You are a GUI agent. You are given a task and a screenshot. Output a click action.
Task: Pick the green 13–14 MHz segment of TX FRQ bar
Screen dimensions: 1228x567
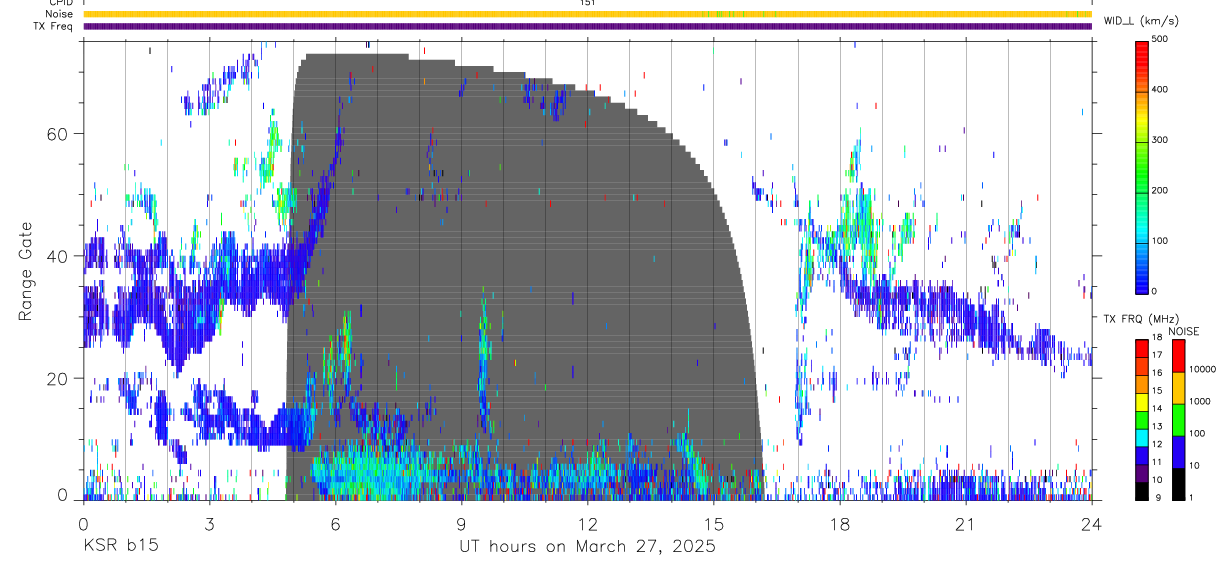1142,419
